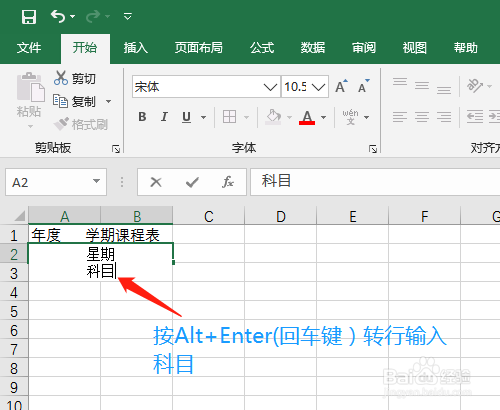Apply the red font color button
Screen dimensions: 500x410
(x=307, y=117)
